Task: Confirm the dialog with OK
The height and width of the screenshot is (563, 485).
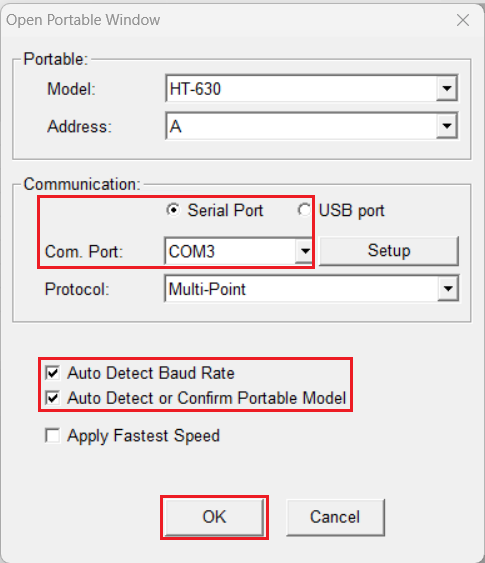Action: (x=214, y=517)
